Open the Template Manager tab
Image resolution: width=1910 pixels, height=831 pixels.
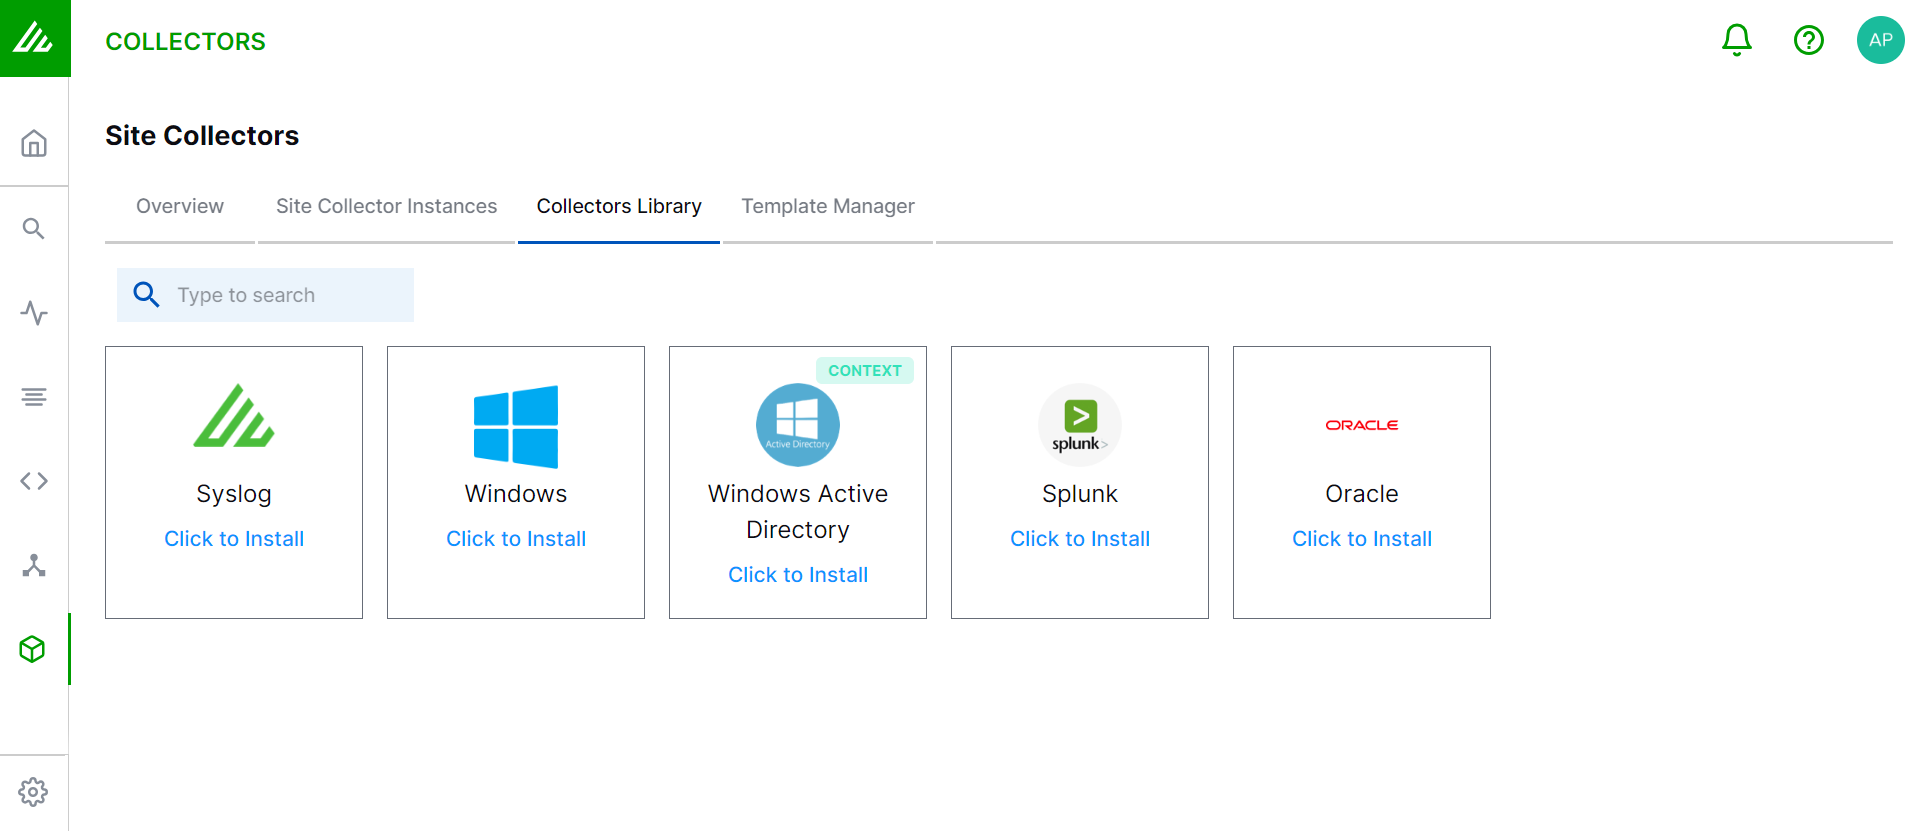[x=828, y=206]
